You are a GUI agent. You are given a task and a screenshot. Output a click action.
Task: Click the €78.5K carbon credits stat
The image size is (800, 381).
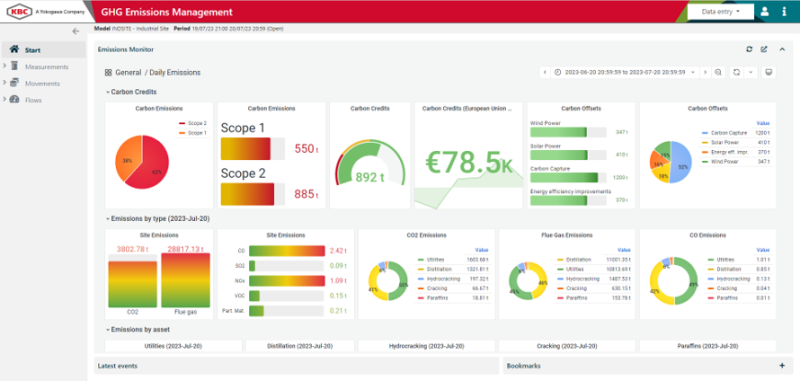468,162
